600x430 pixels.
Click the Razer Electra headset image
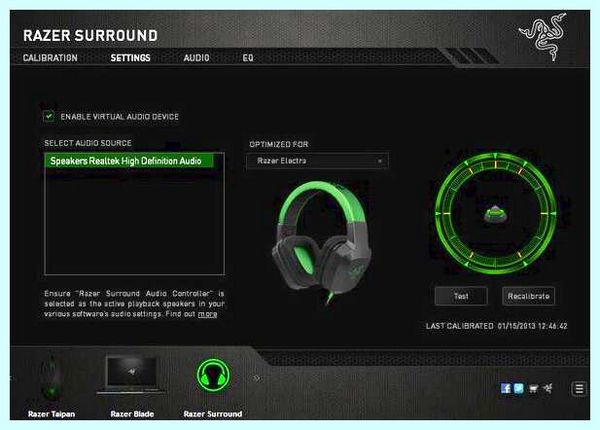pyautogui.click(x=321, y=242)
